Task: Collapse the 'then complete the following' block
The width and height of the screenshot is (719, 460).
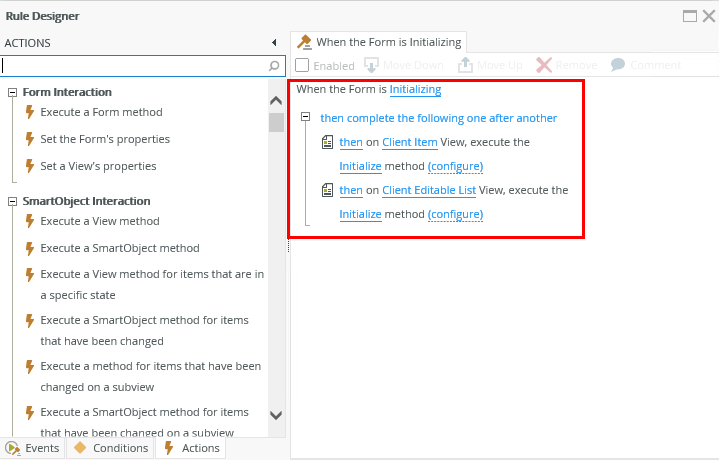Action: [x=306, y=118]
